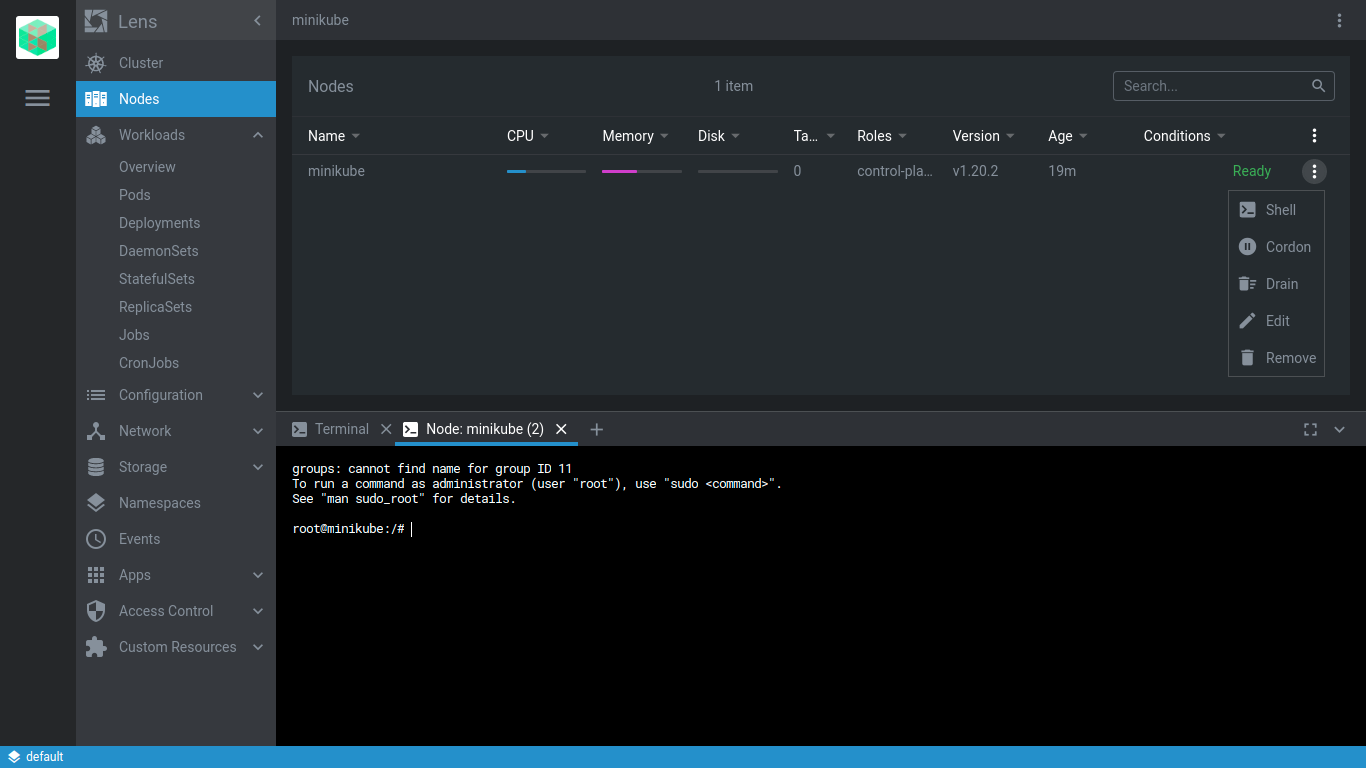Sort nodes by Memory column

(x=636, y=136)
